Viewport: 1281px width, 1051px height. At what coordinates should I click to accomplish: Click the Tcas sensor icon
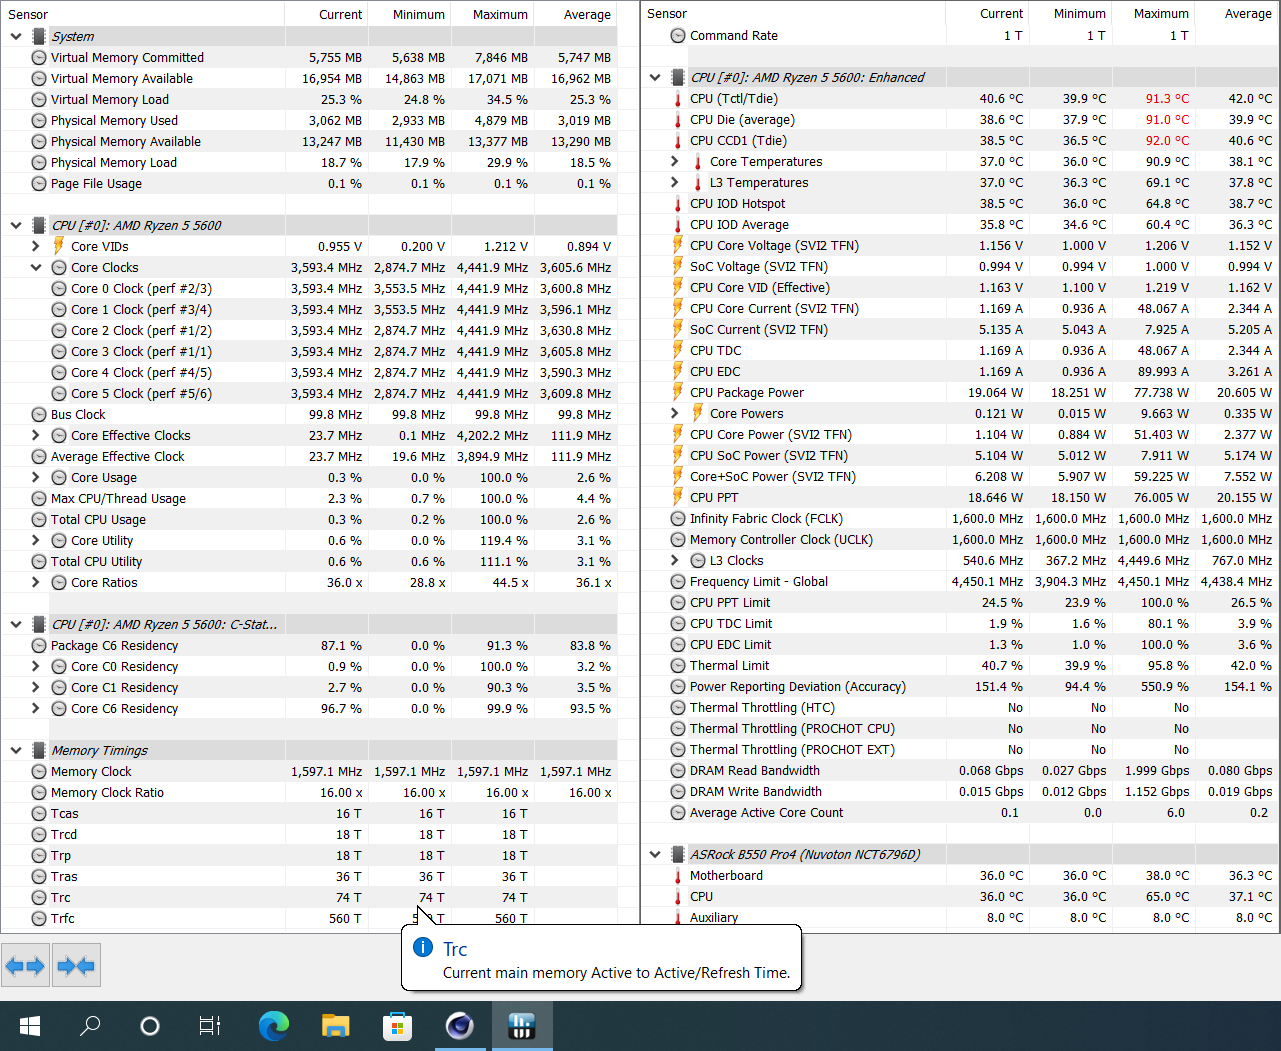pyautogui.click(x=39, y=813)
